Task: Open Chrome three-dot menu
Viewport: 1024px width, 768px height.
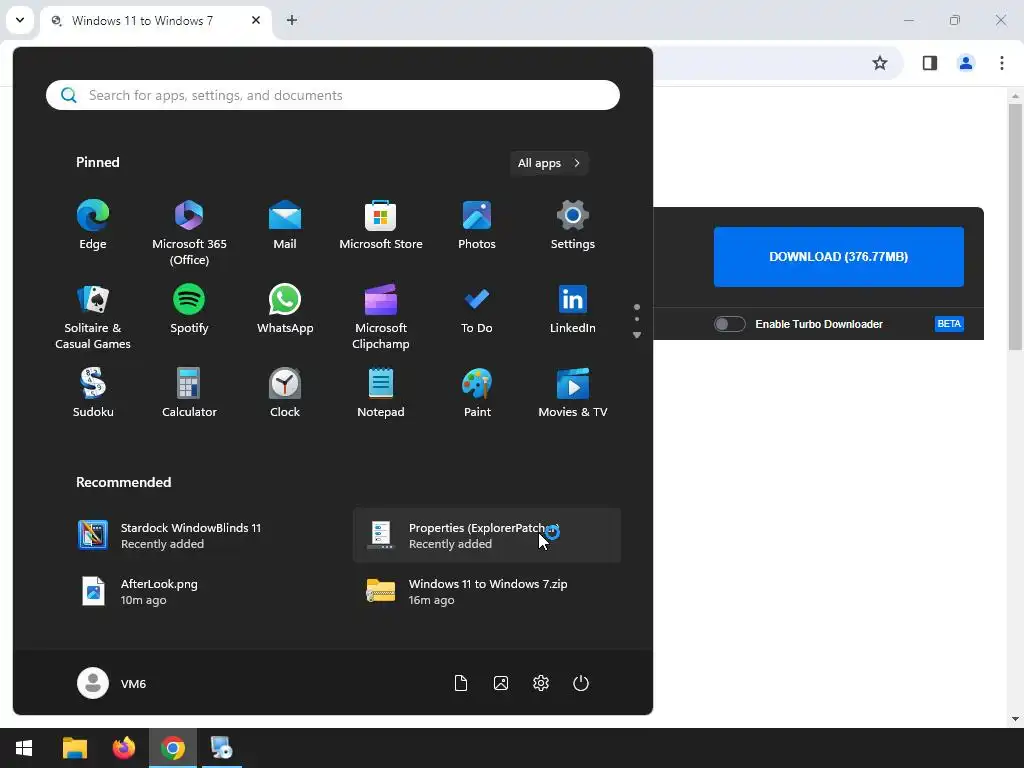Action: [x=1002, y=63]
